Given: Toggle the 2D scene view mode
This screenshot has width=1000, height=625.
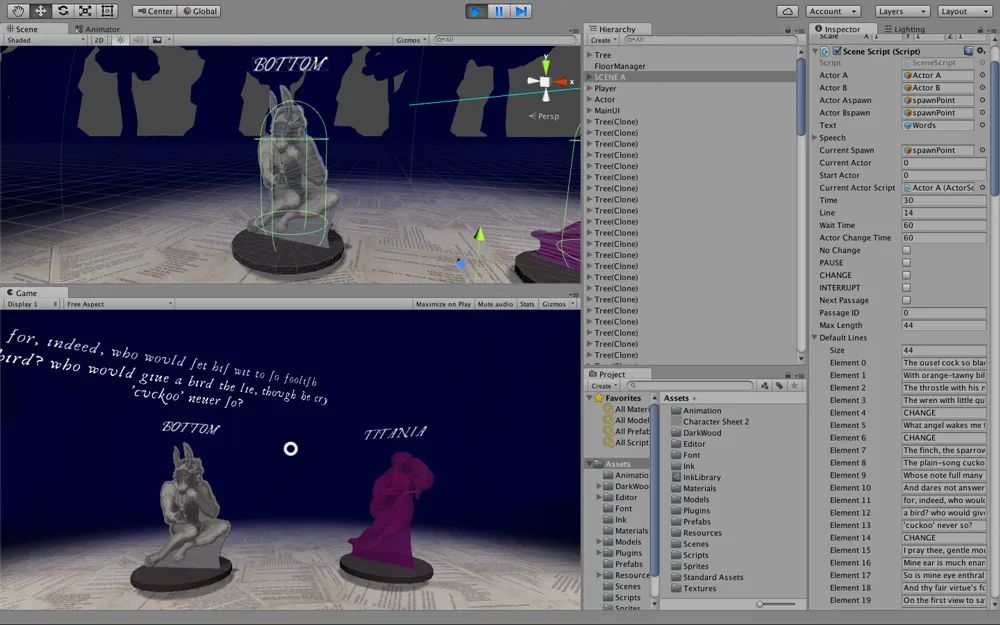Looking at the screenshot, I should point(99,40).
